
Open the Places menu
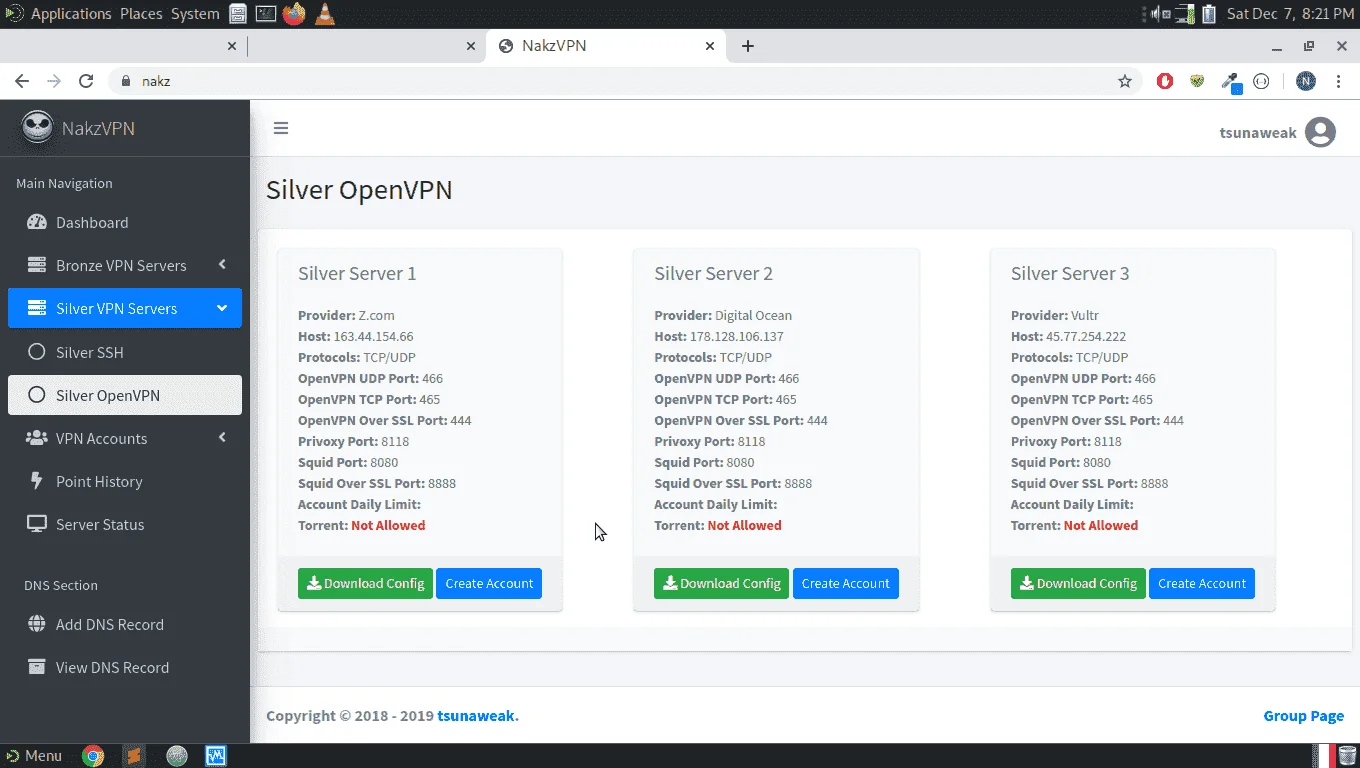141,14
